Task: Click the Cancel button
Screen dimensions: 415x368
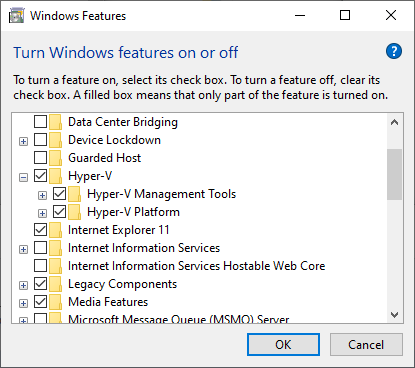Action: tap(366, 345)
